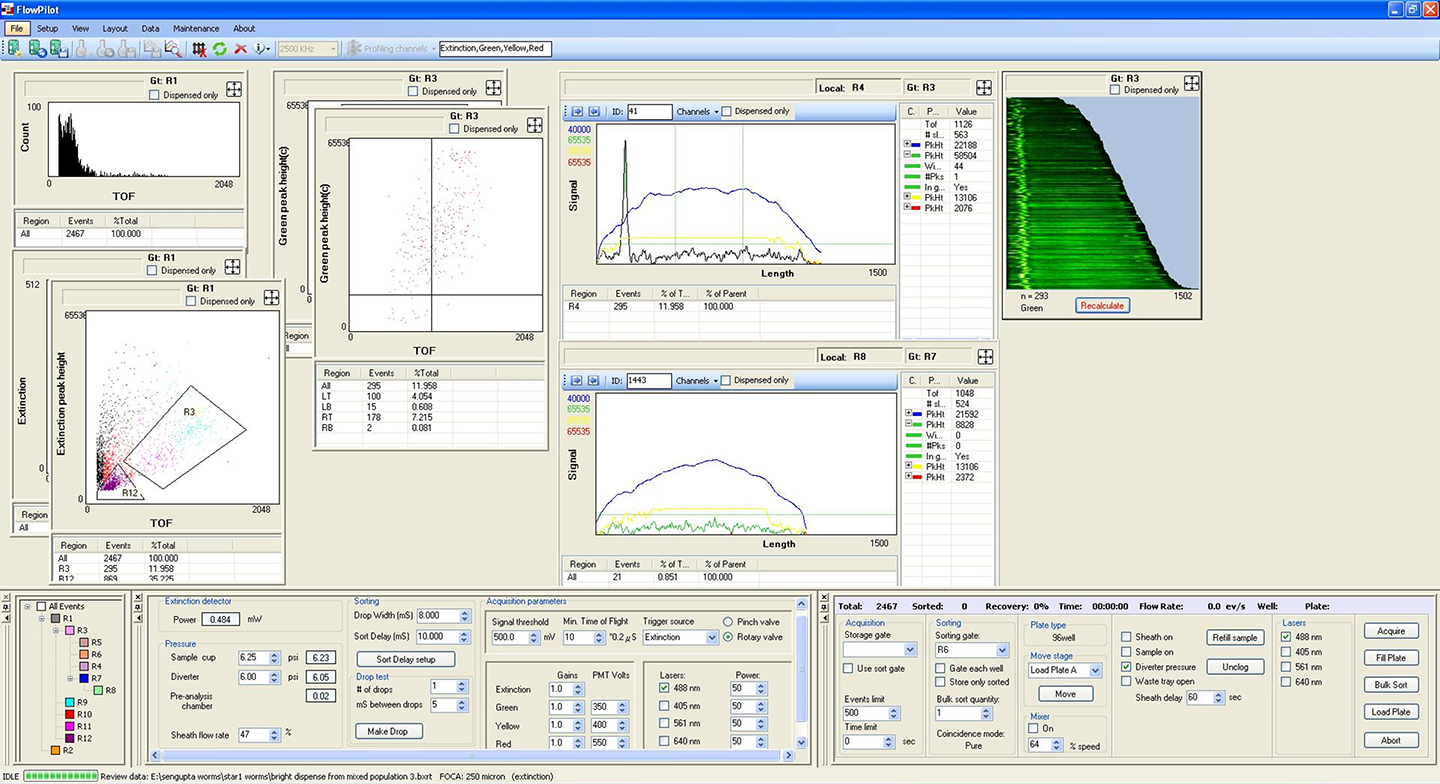Open the Maintenance menu
This screenshot has width=1440, height=784.
pos(196,28)
